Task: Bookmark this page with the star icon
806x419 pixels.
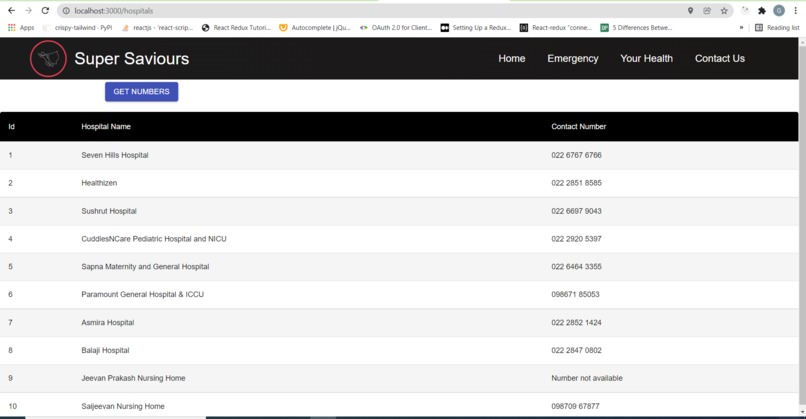Action: (724, 11)
